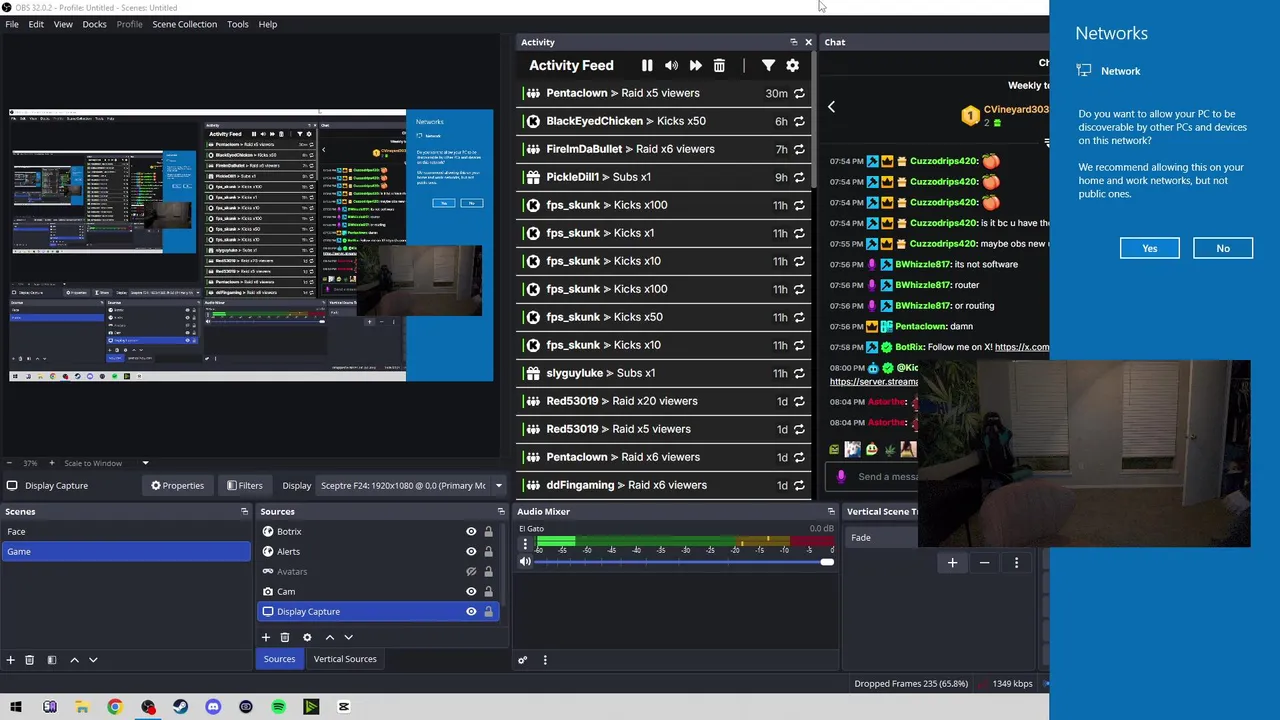Toggle lock on Botrix source
This screenshot has width=1280, height=720.
488,532
